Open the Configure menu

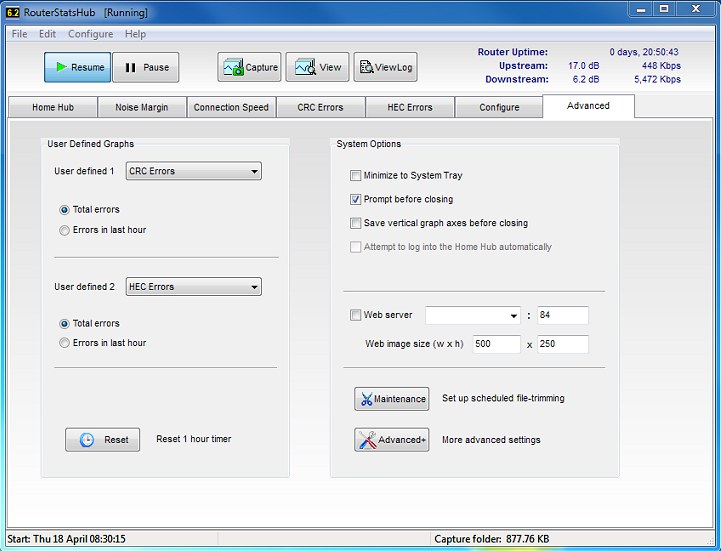[90, 34]
